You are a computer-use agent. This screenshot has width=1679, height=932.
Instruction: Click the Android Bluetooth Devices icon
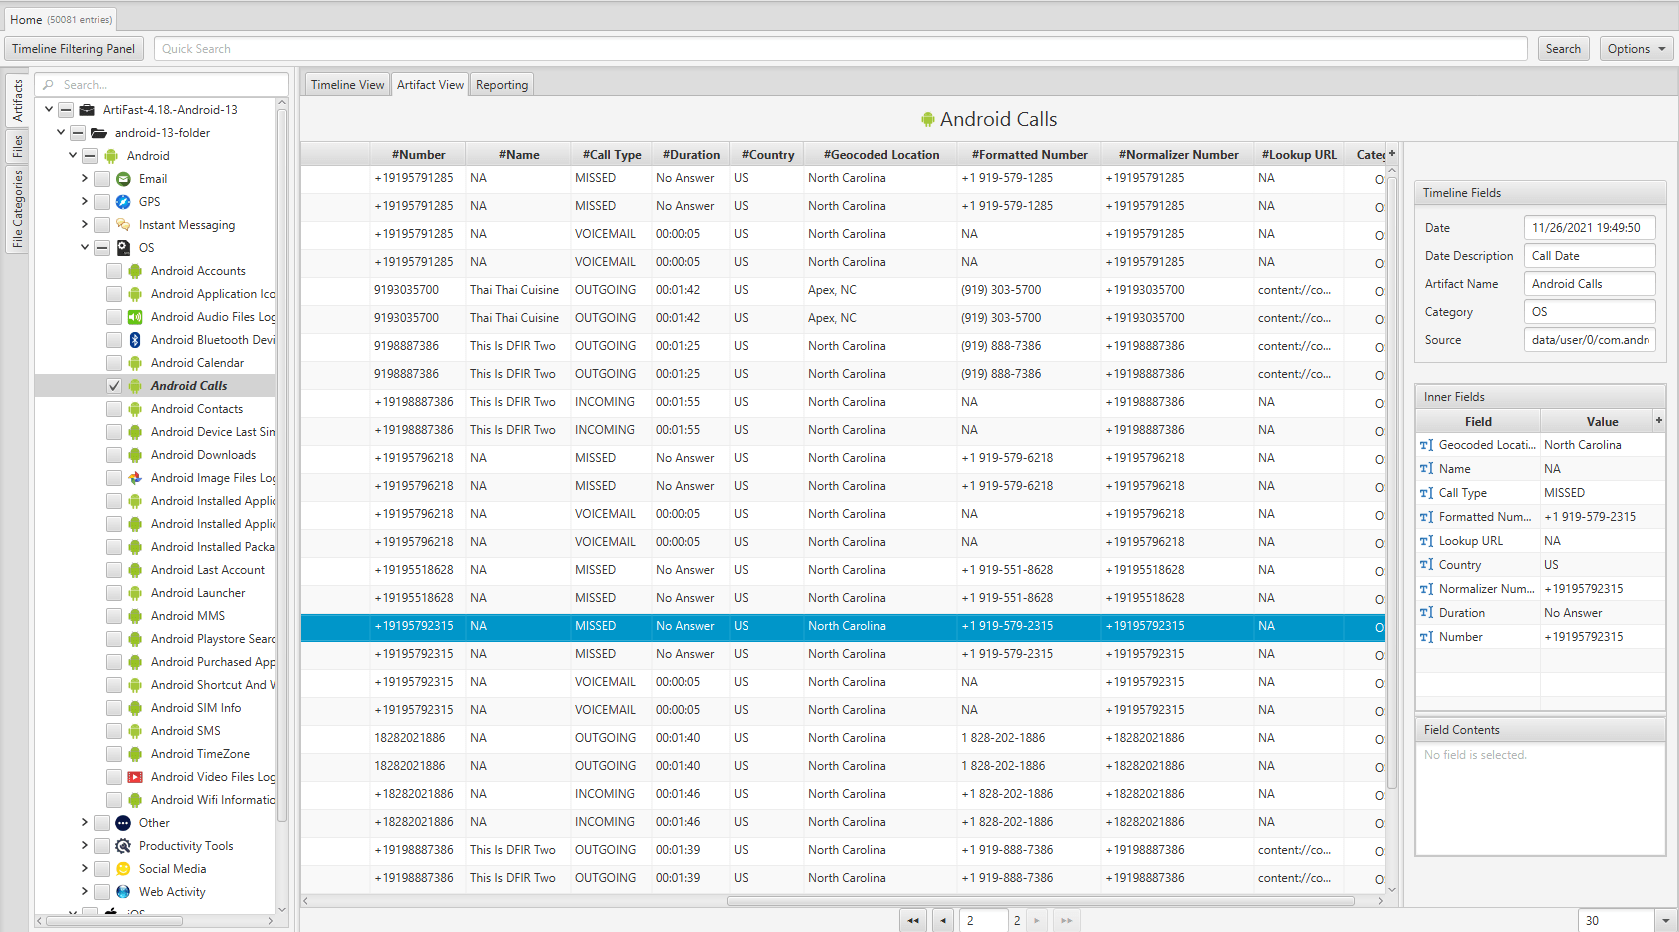135,340
